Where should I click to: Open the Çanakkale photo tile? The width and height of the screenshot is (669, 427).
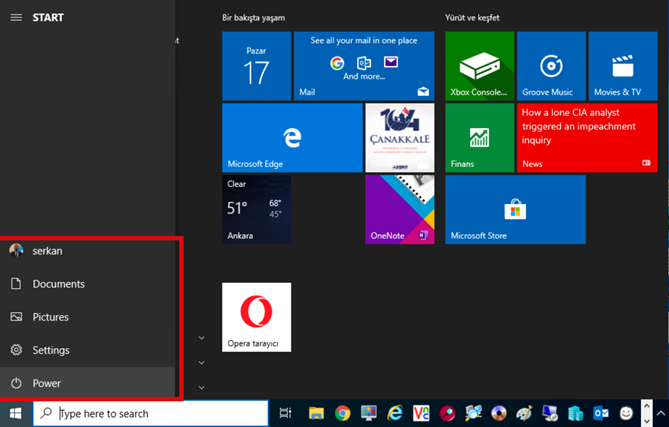click(400, 138)
